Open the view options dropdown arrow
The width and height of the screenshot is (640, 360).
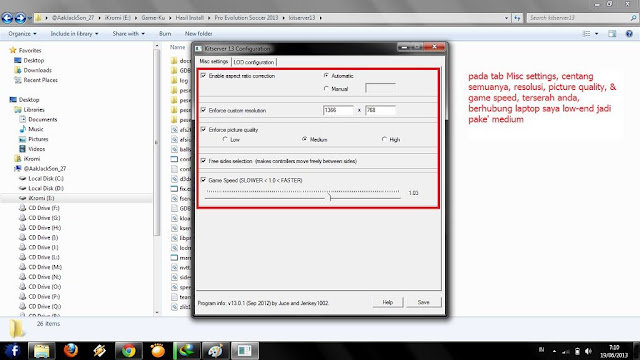point(596,33)
